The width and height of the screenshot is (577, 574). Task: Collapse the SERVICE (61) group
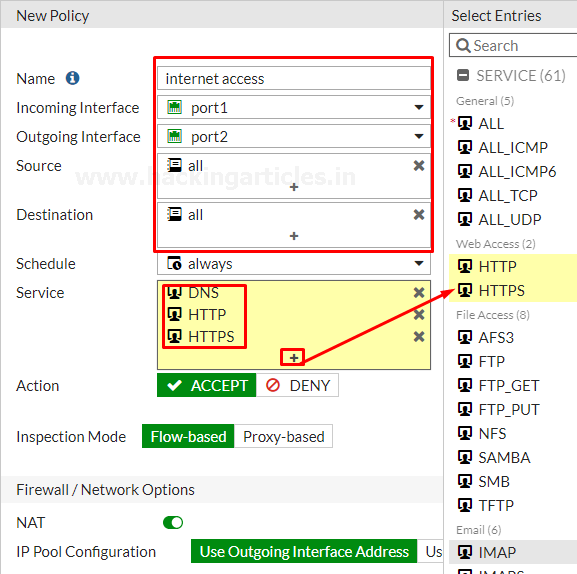[x=463, y=75]
